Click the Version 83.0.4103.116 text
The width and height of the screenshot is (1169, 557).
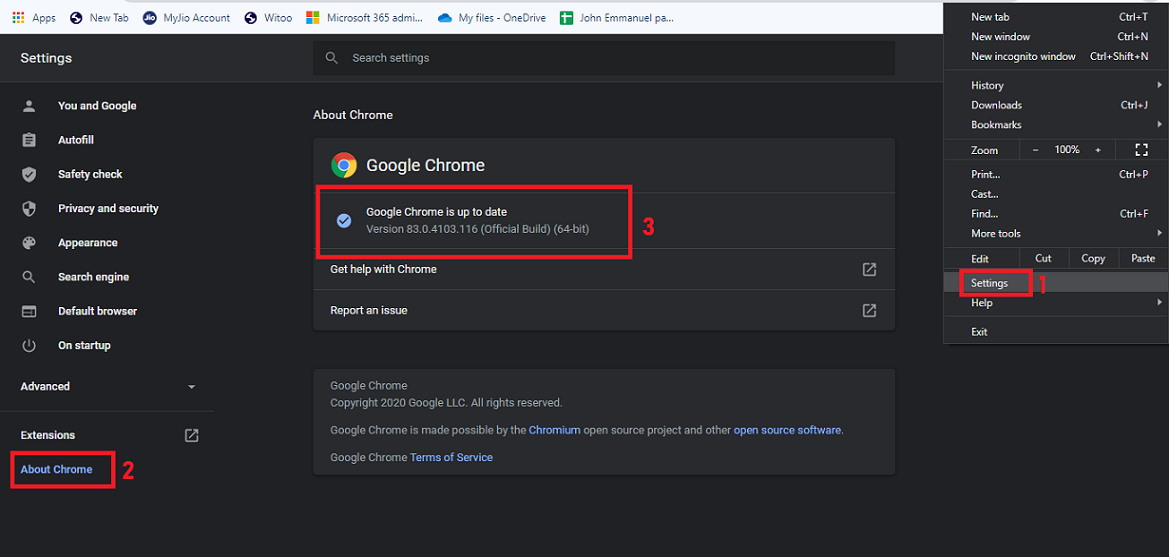click(x=477, y=230)
